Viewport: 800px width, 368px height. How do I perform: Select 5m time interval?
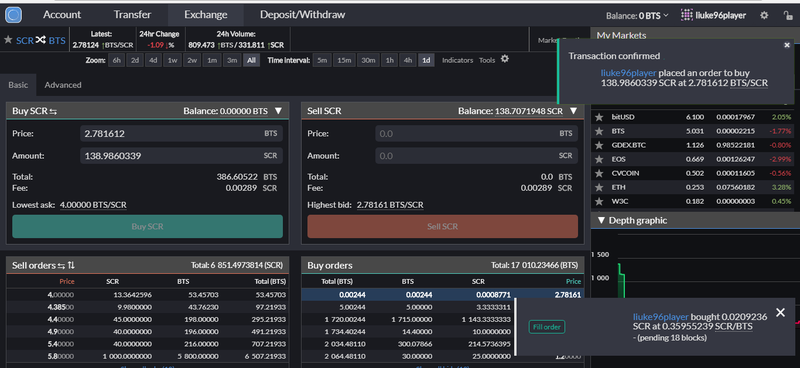pyautogui.click(x=321, y=60)
